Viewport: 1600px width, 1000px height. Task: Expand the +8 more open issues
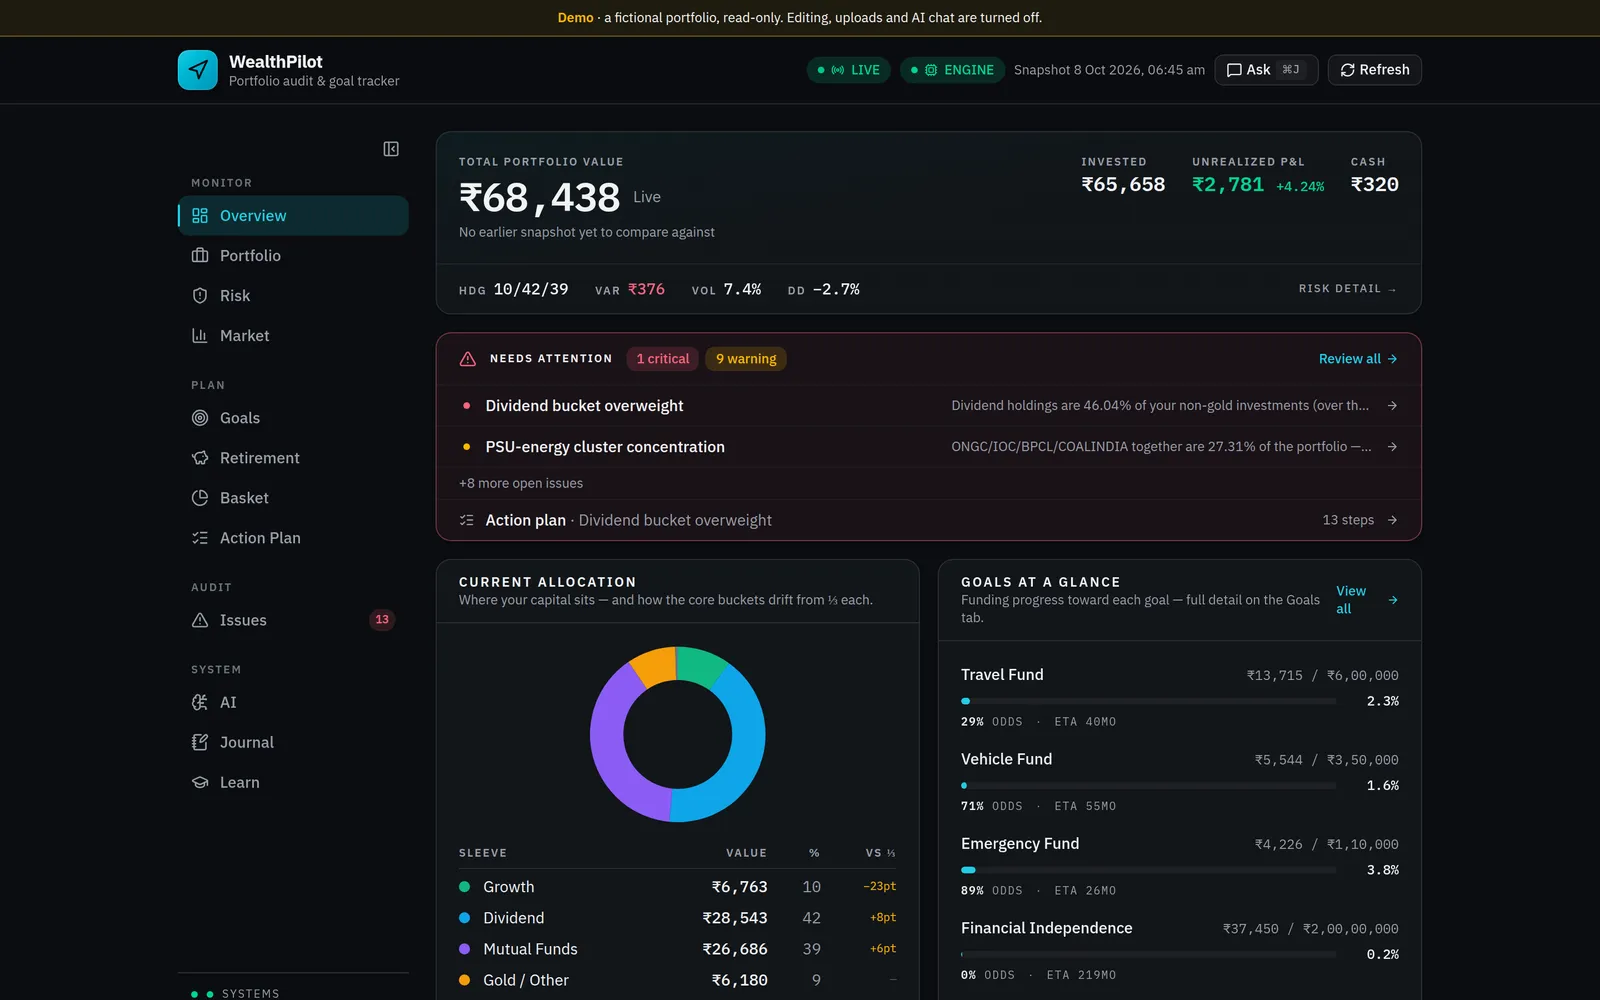[521, 483]
